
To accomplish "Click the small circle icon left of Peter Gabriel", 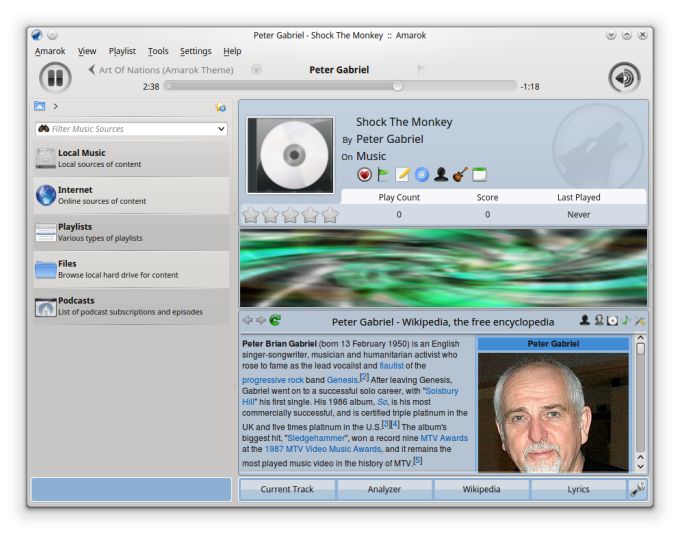I will 256,69.
